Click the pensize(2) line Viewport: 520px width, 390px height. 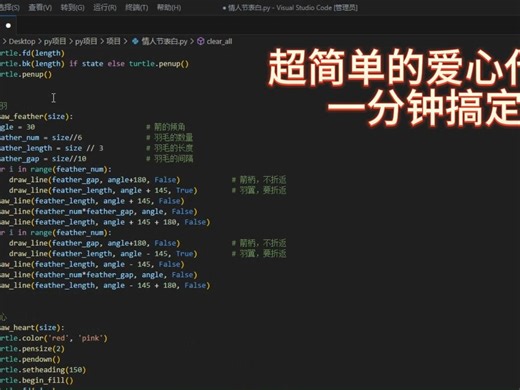pos(32,349)
